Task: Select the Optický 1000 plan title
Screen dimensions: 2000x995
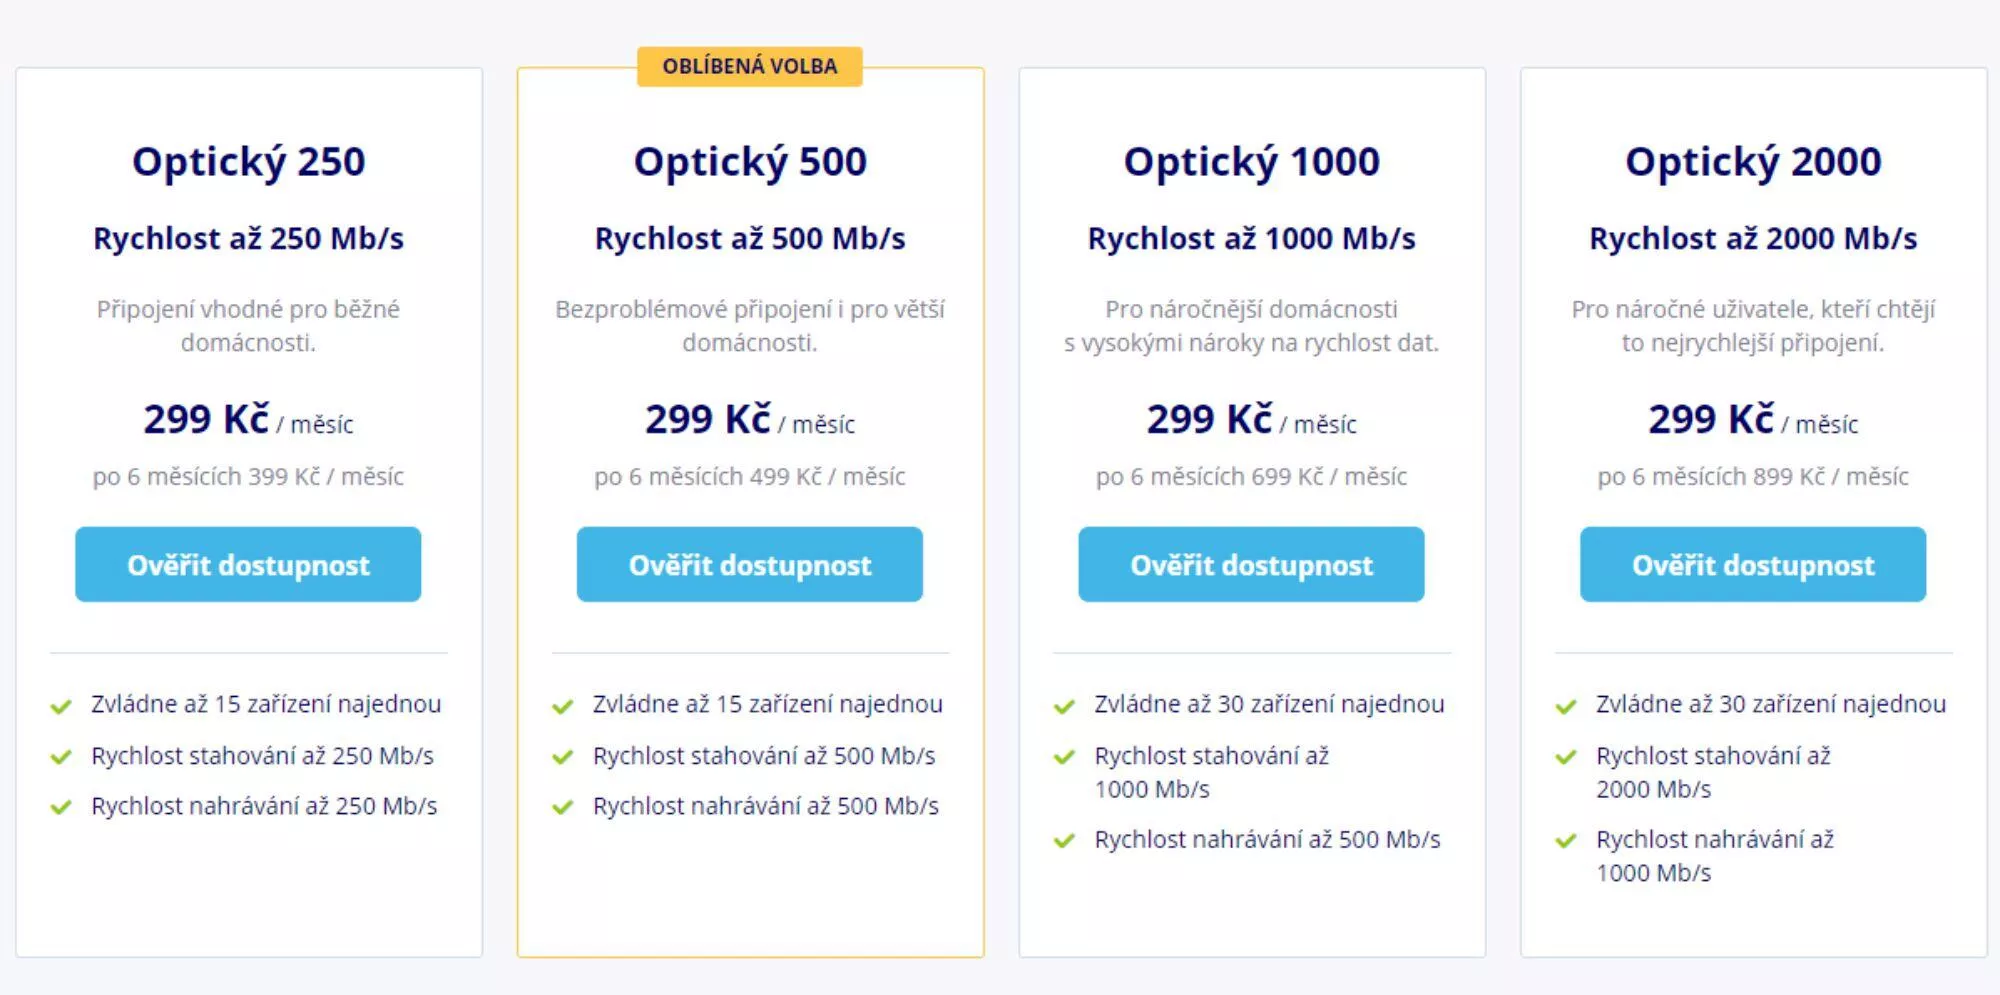Action: pos(1251,162)
